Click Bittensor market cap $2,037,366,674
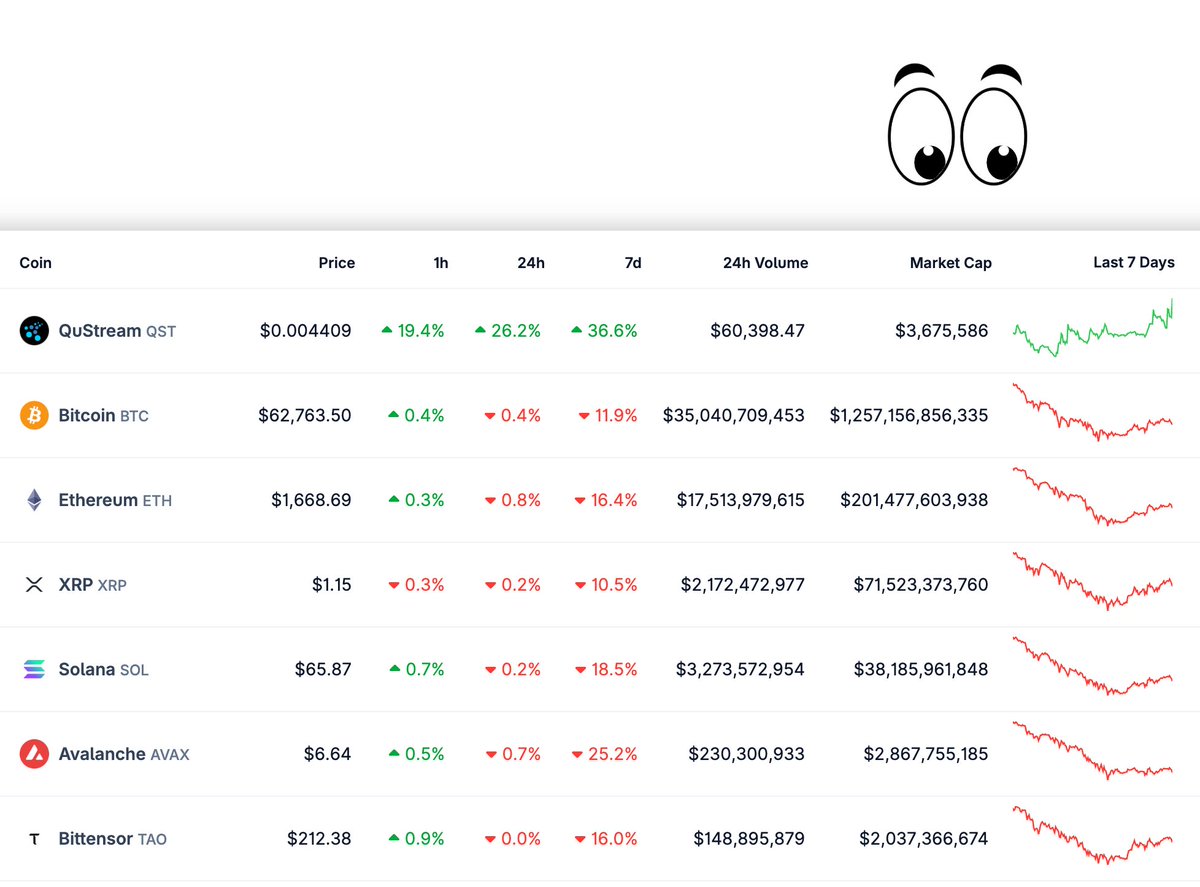 tap(924, 839)
